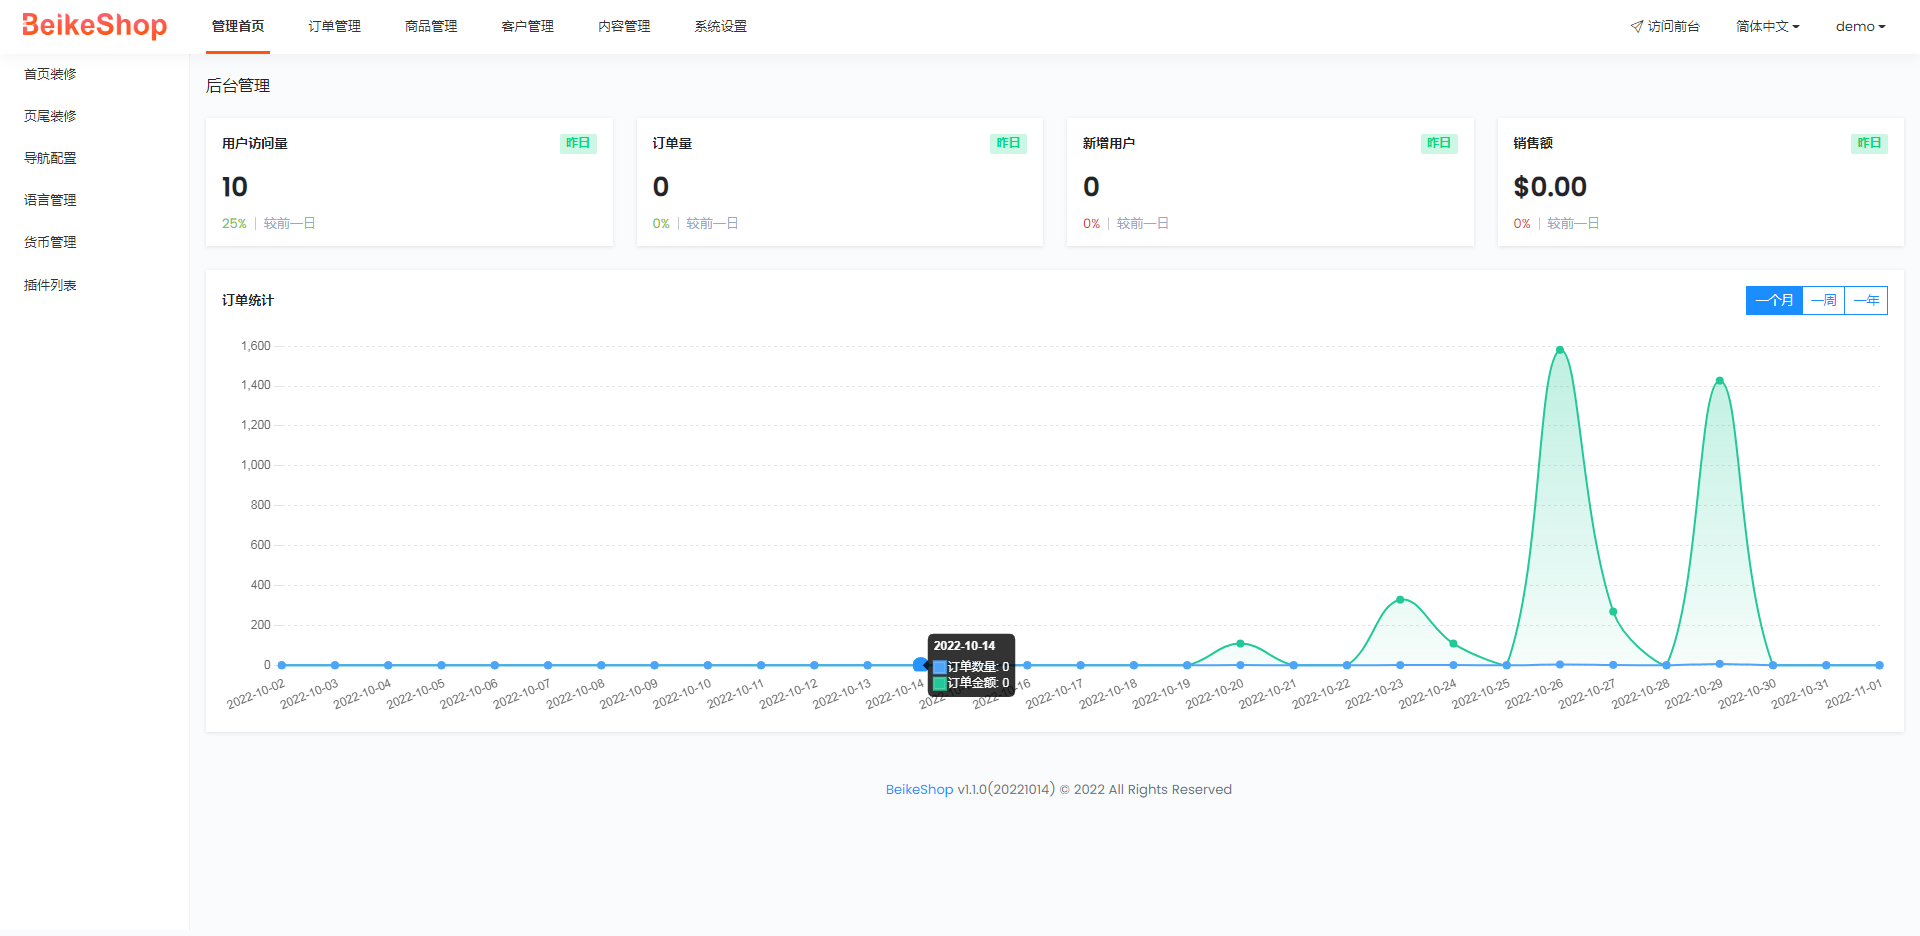1920x936 pixels.
Task: Click the green peak point at 2022-10-29
Action: tap(1720, 381)
